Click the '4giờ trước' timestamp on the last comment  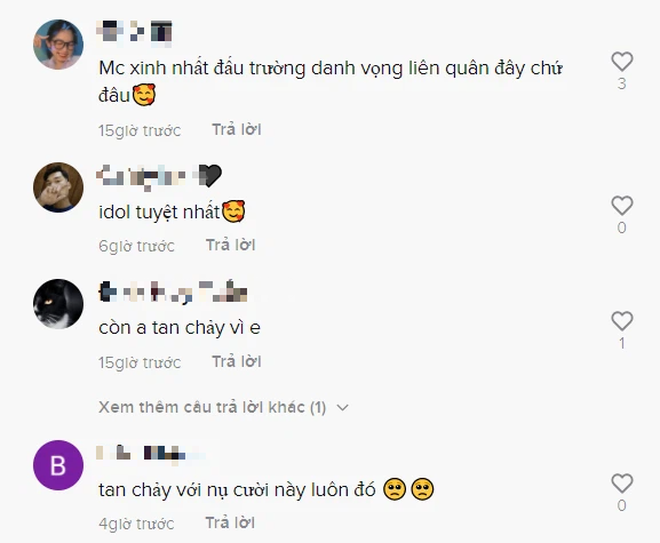[136, 524]
